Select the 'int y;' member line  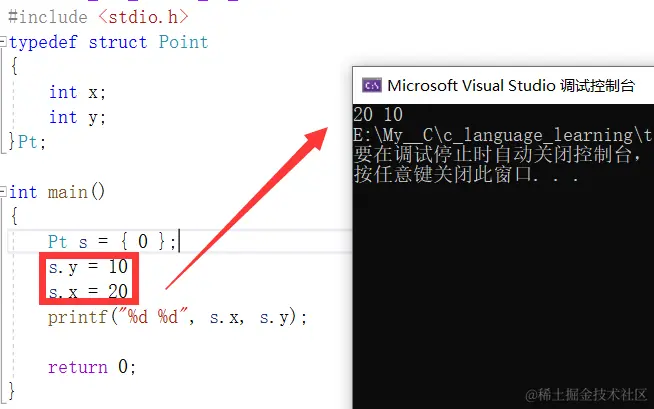[77, 117]
